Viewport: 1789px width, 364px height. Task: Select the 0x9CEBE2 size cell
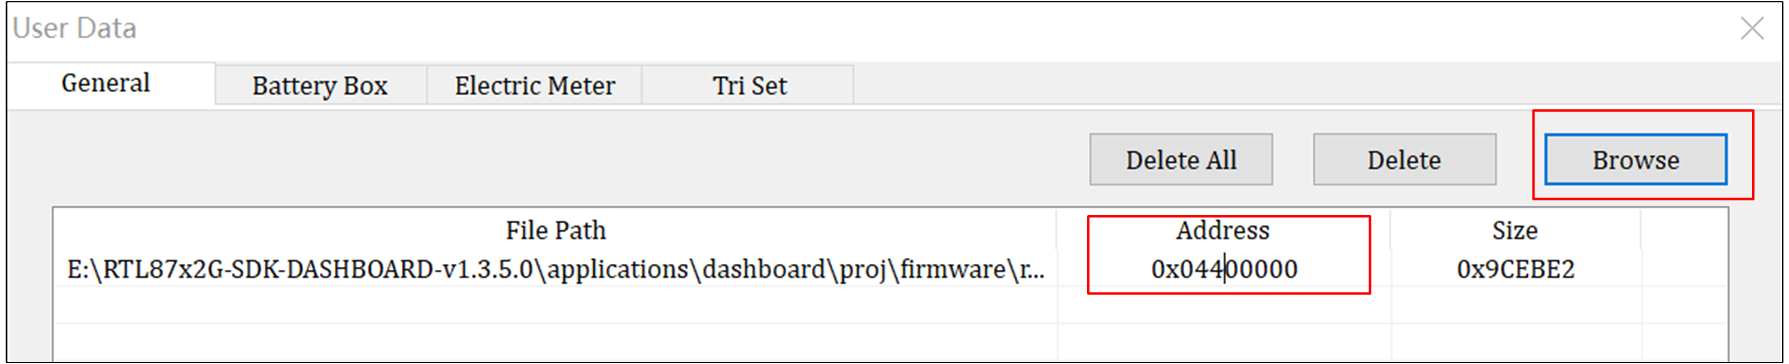(x=1515, y=269)
